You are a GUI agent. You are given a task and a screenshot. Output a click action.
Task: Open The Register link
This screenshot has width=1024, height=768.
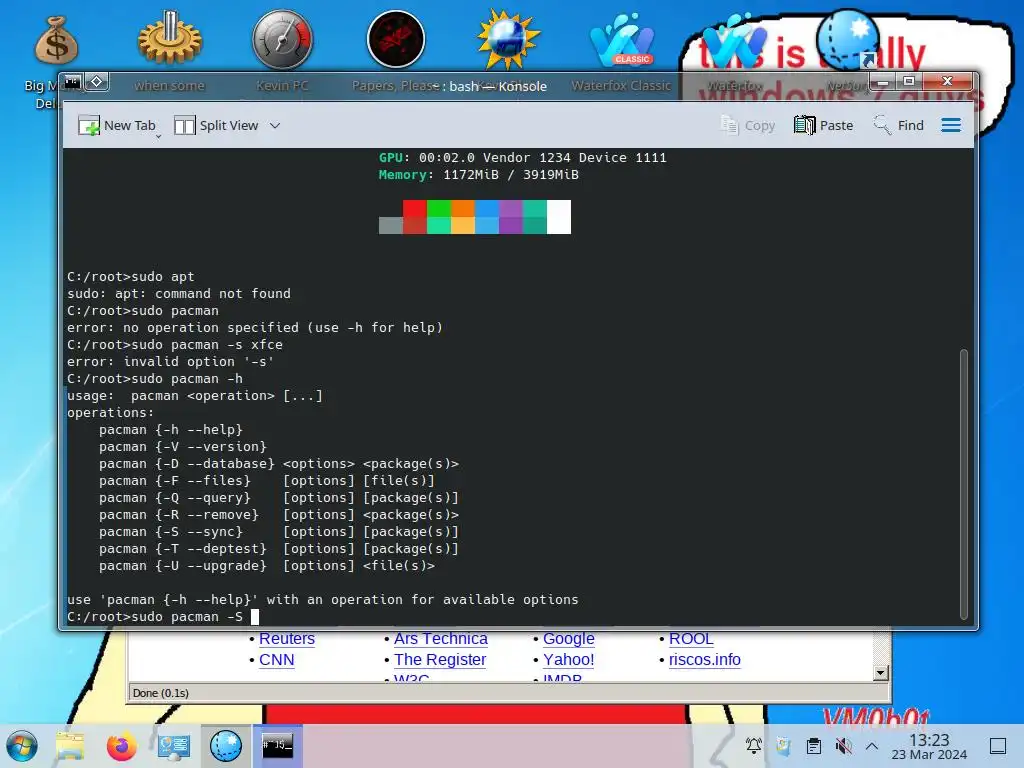[x=440, y=660]
